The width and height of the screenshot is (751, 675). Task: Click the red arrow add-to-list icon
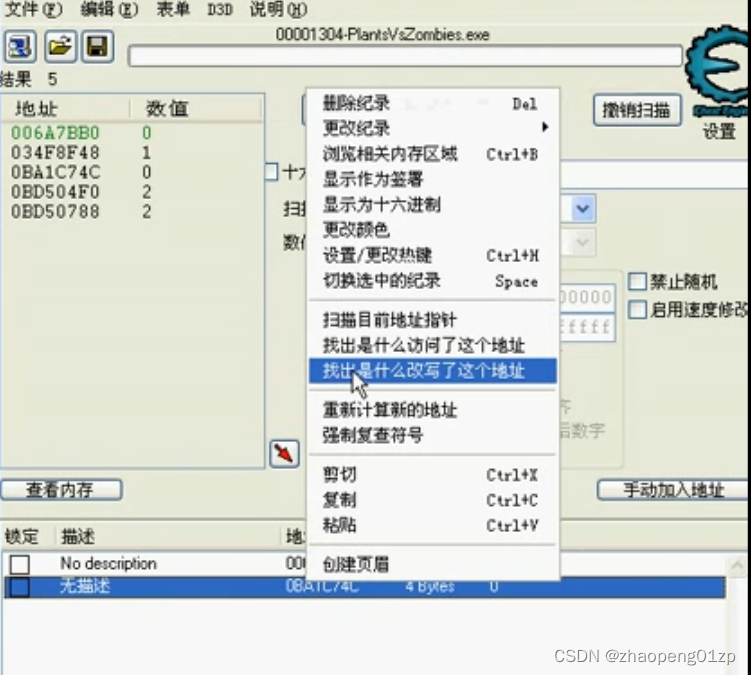(284, 453)
